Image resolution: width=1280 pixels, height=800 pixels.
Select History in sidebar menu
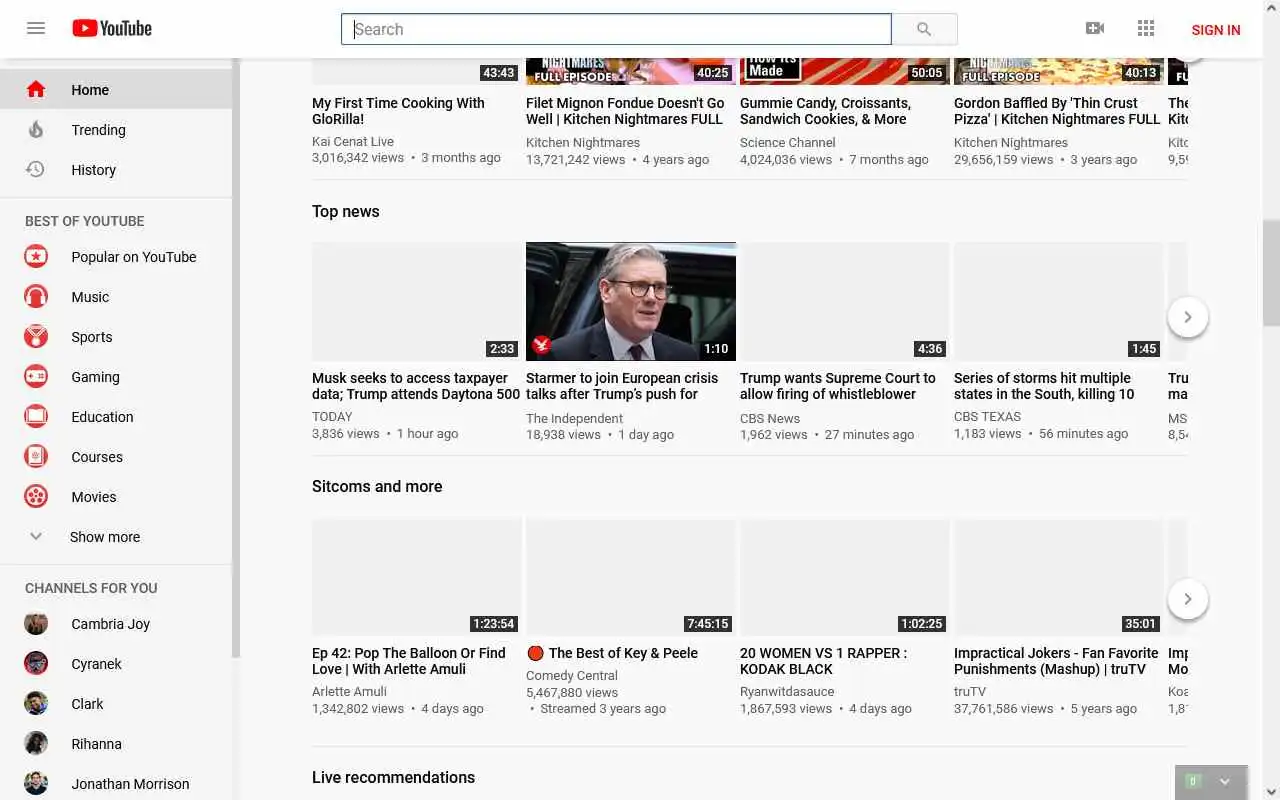[x=116, y=170]
